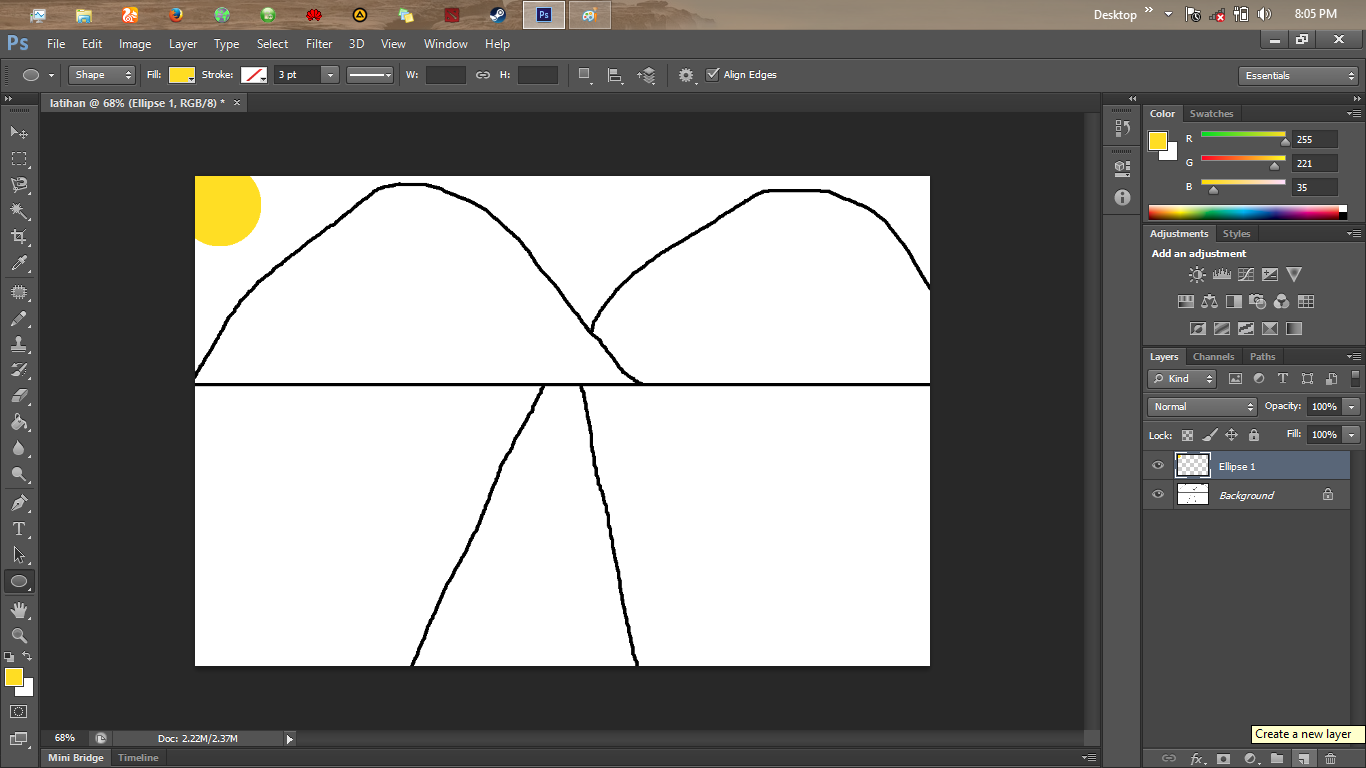Switch to the Channels tab
Image resolution: width=1366 pixels, height=768 pixels.
point(1213,356)
